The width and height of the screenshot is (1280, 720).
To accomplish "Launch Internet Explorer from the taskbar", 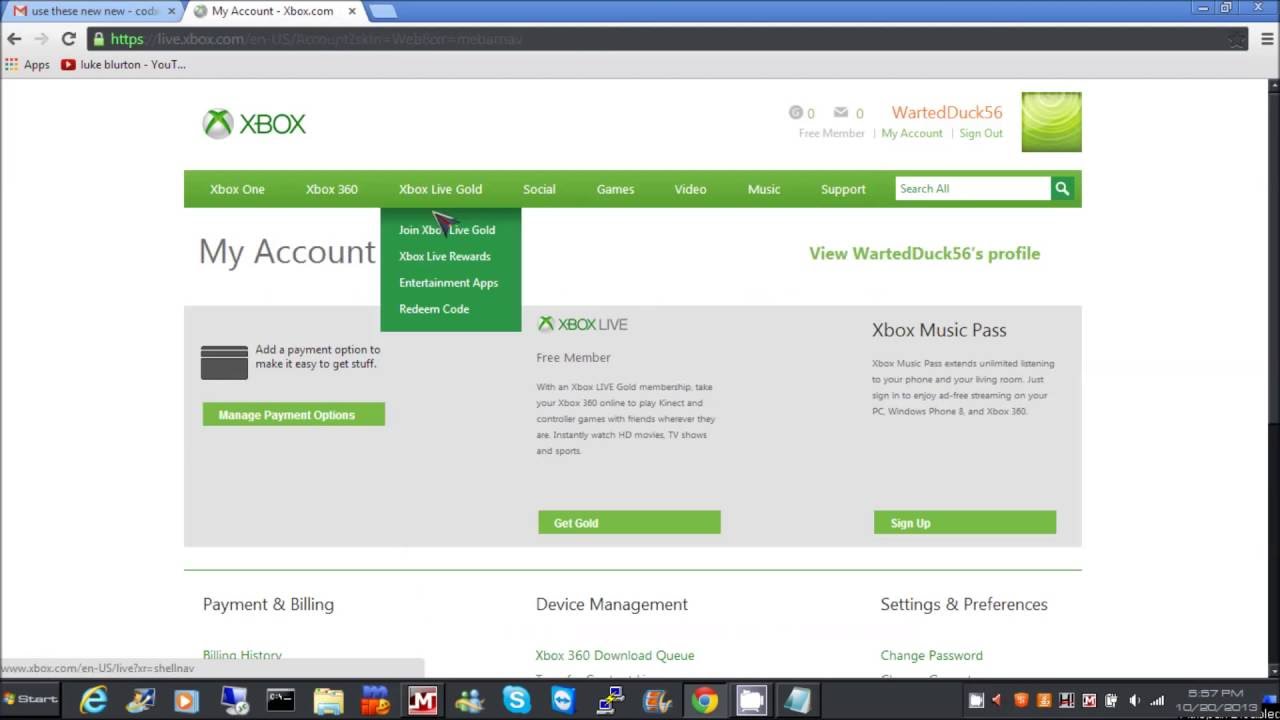I will (x=94, y=700).
